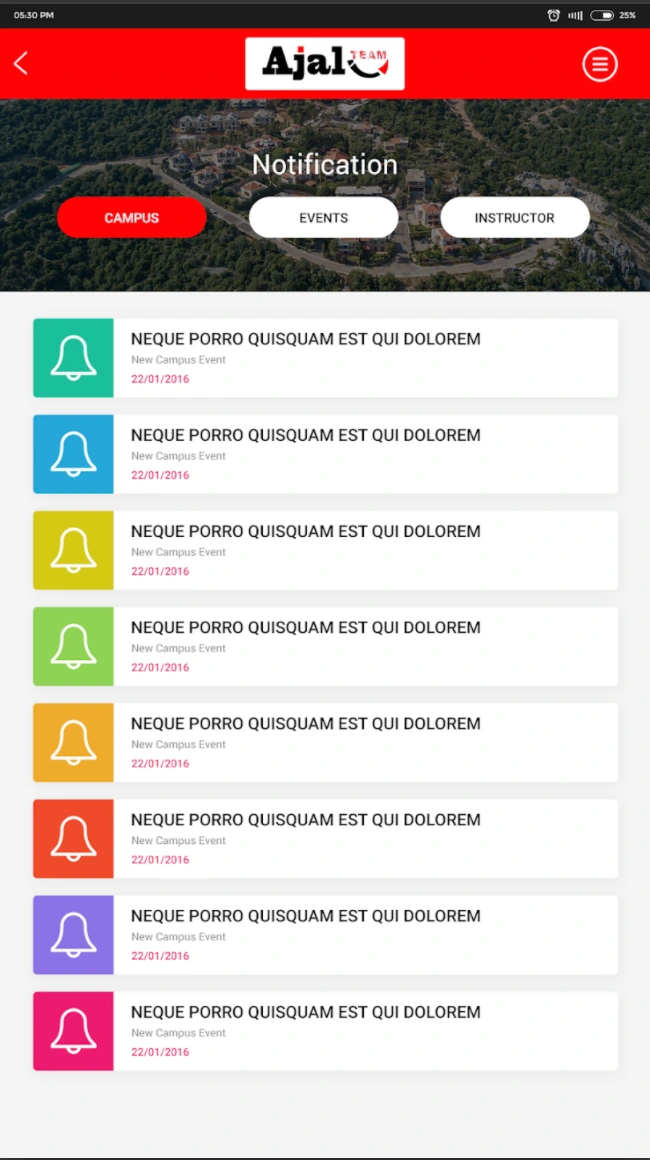Open the notification with the green bell icon

click(x=325, y=647)
